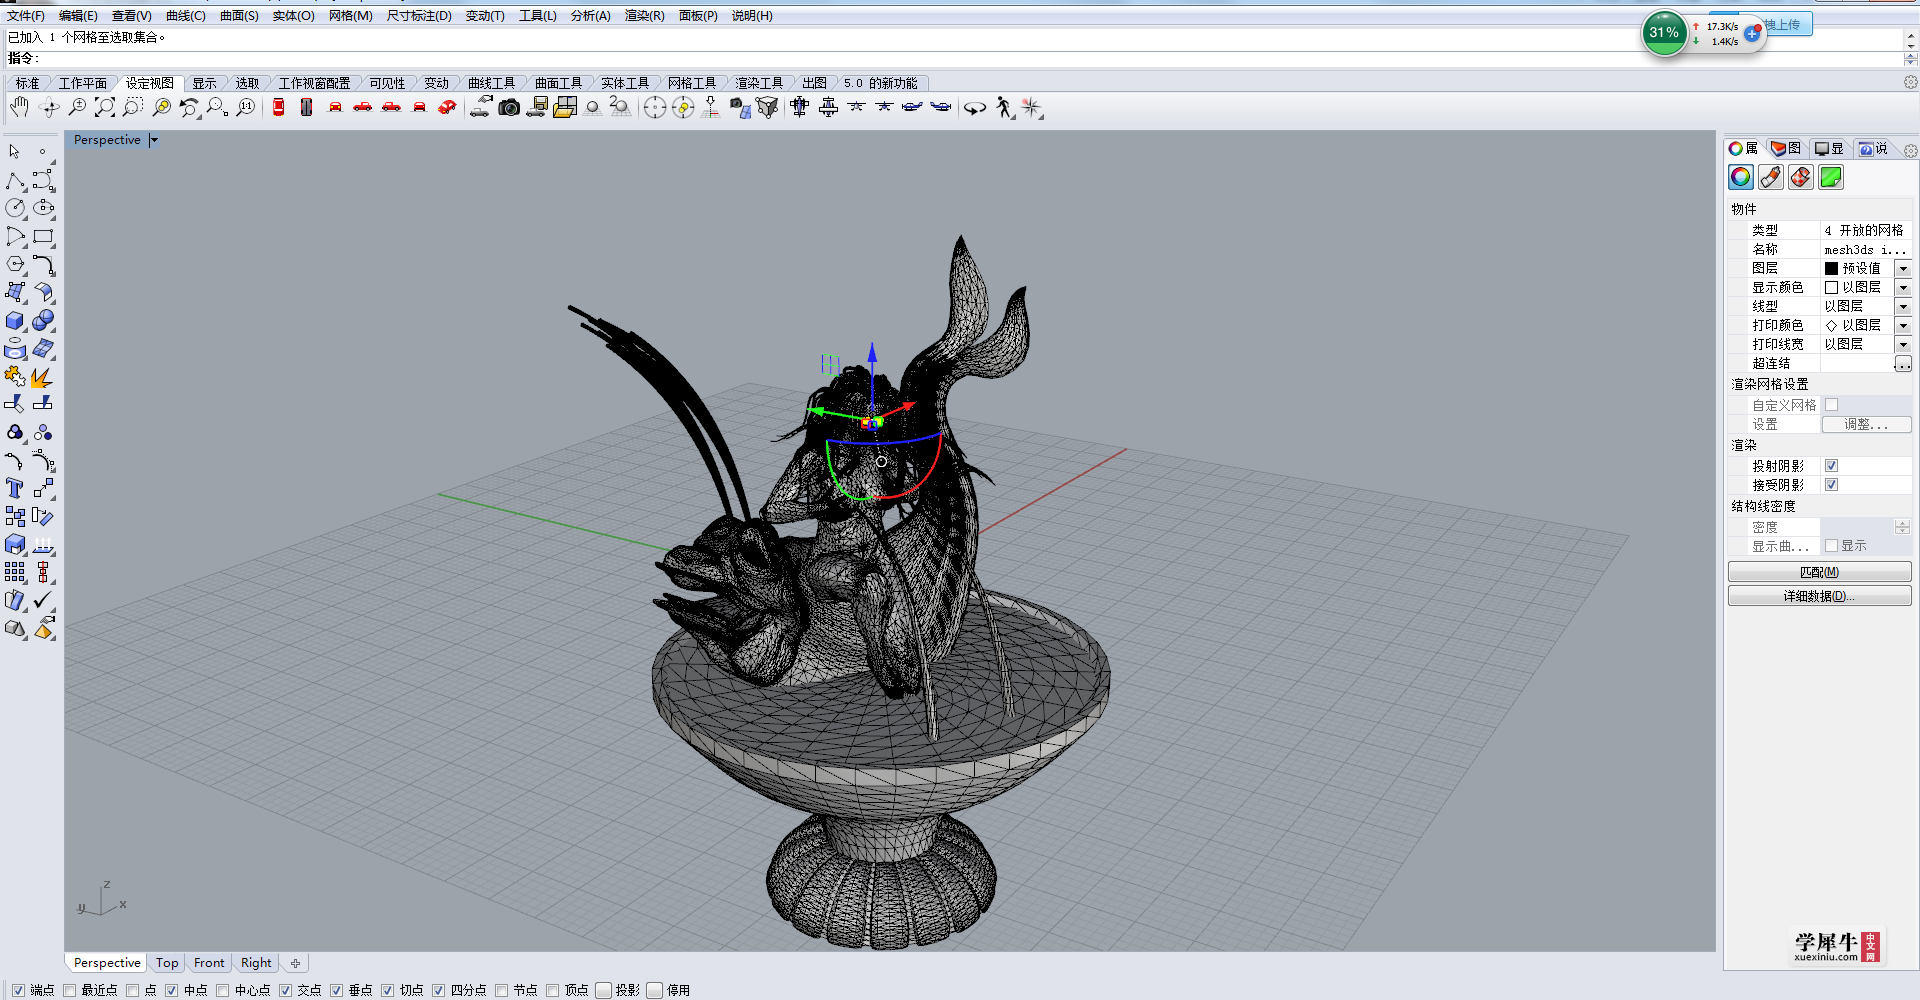Click the 详细数据(D)... details button
The width and height of the screenshot is (1920, 1000).
tap(1819, 596)
